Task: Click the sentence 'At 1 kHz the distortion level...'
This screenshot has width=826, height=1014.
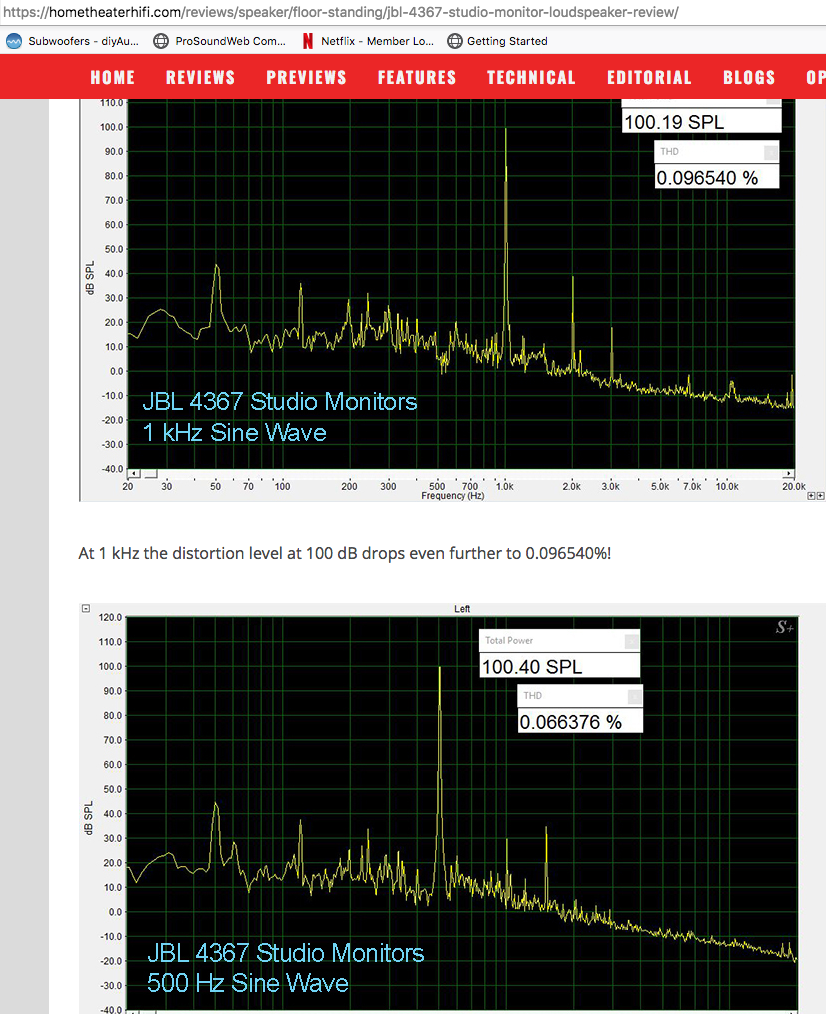Action: (x=345, y=554)
